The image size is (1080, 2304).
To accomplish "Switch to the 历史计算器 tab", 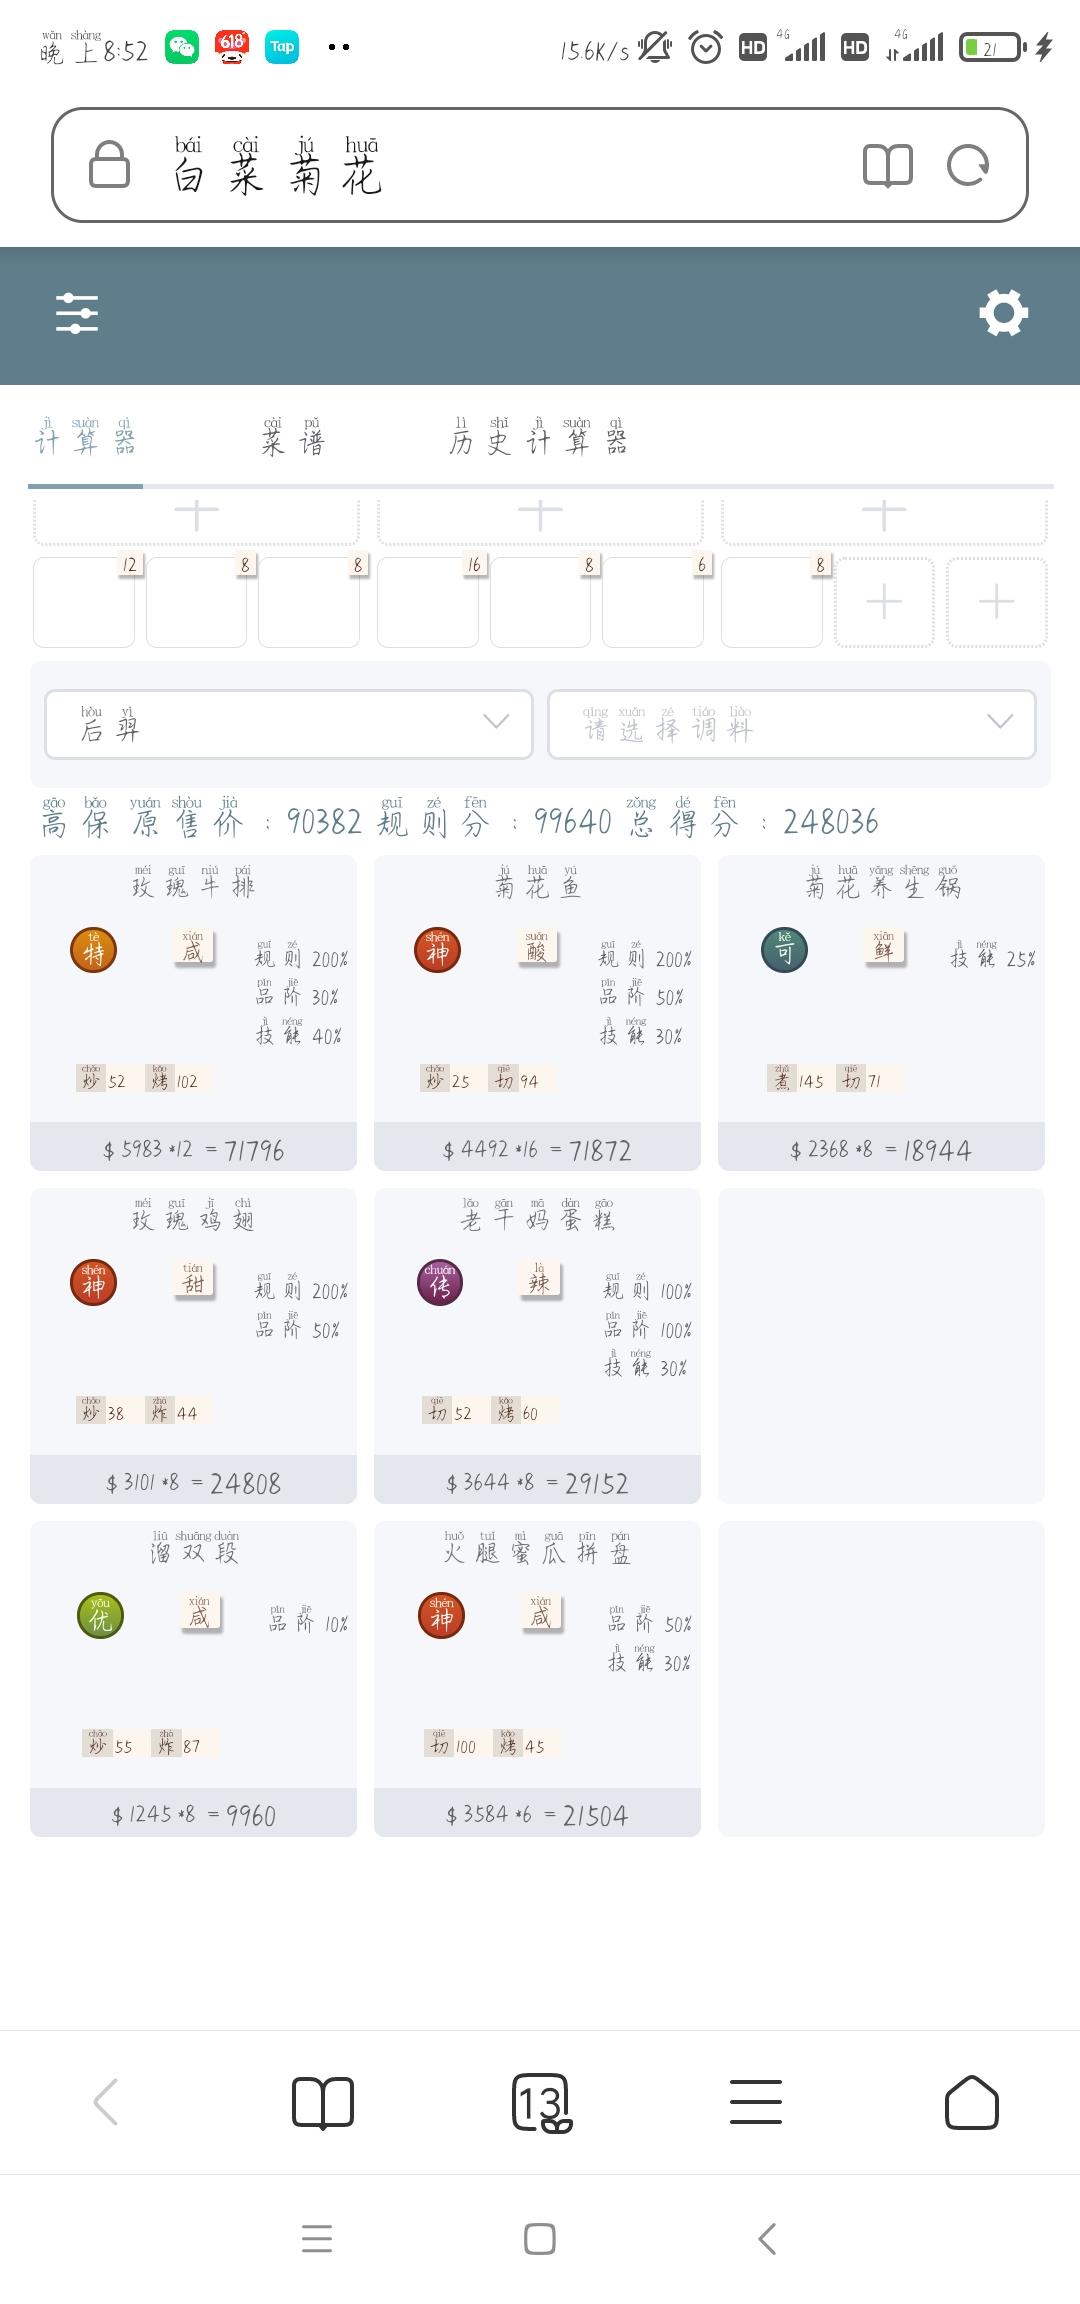I will pyautogui.click(x=539, y=437).
